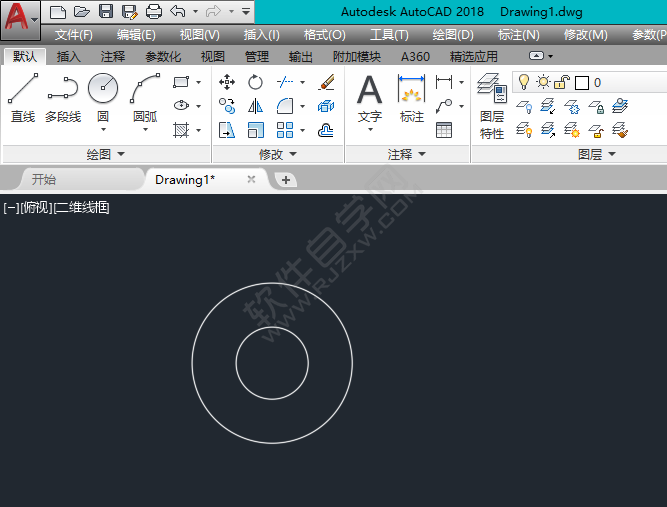Insert a table with the Table icon

pos(444,130)
